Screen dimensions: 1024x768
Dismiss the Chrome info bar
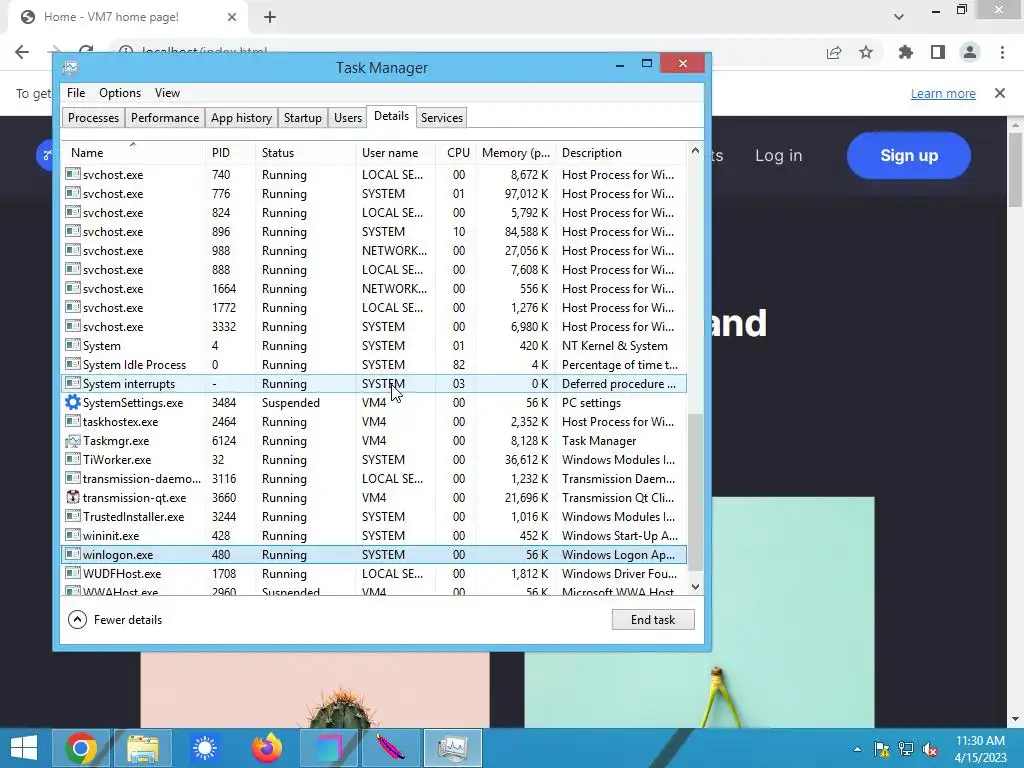tap(1000, 93)
